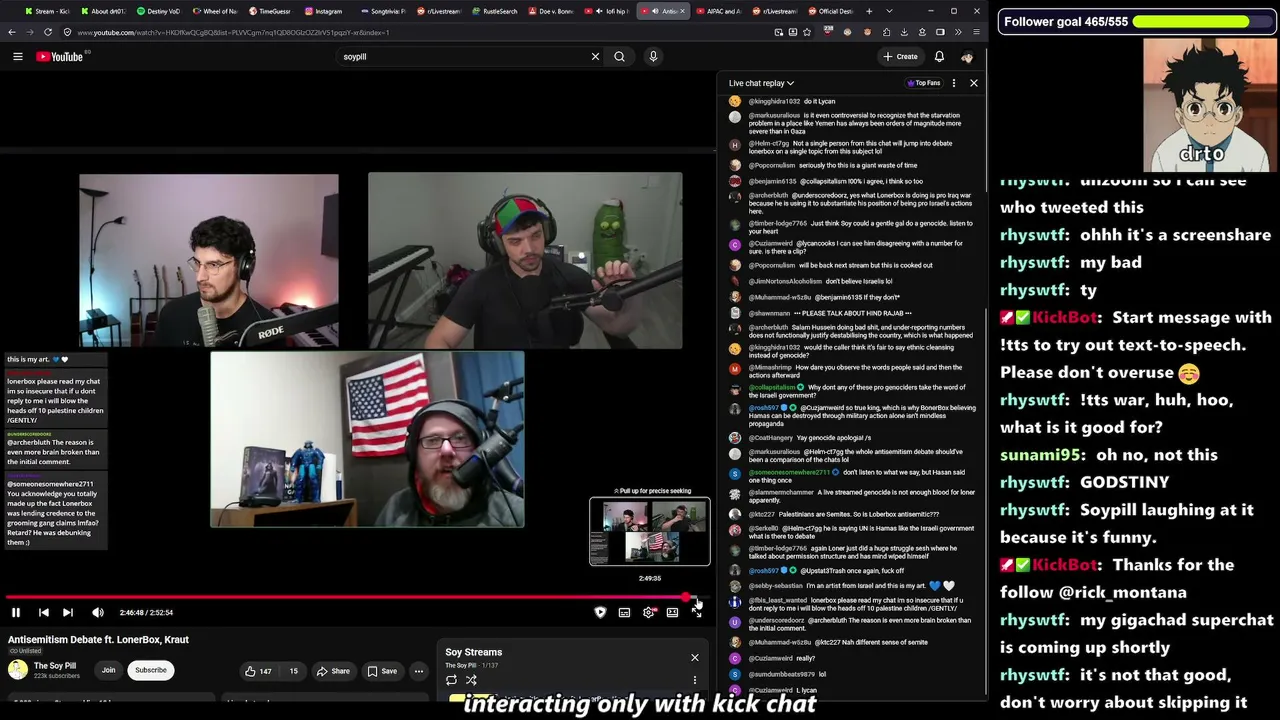The image size is (1280, 720).
Task: Expand the list all tabs chevron
Action: coord(889,11)
